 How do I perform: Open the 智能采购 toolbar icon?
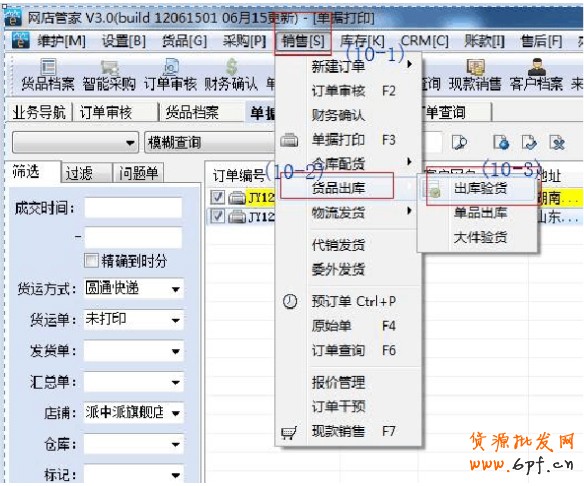click(x=109, y=67)
